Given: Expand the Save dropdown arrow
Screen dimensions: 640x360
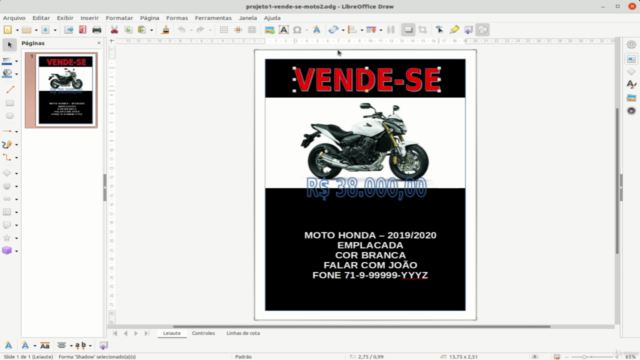Looking at the screenshot, I should pyautogui.click(x=55, y=30).
